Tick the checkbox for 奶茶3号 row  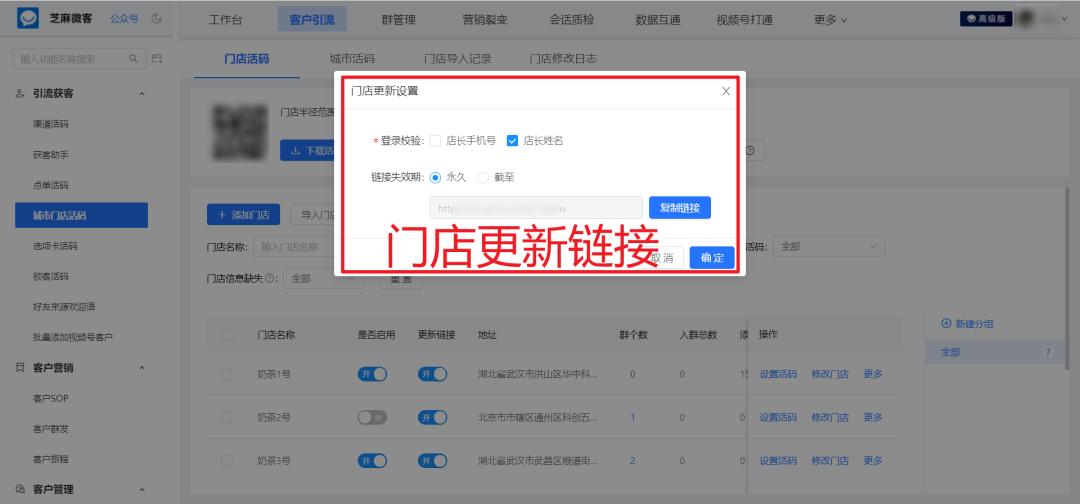(x=227, y=461)
